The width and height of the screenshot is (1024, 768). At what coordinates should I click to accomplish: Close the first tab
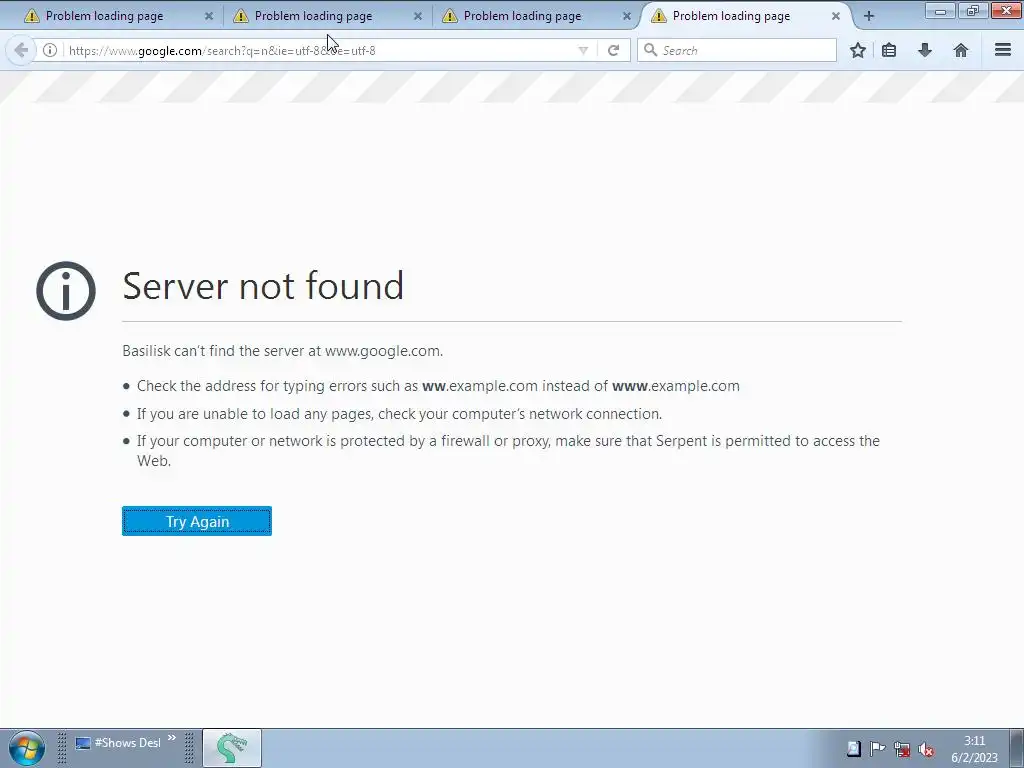209,16
